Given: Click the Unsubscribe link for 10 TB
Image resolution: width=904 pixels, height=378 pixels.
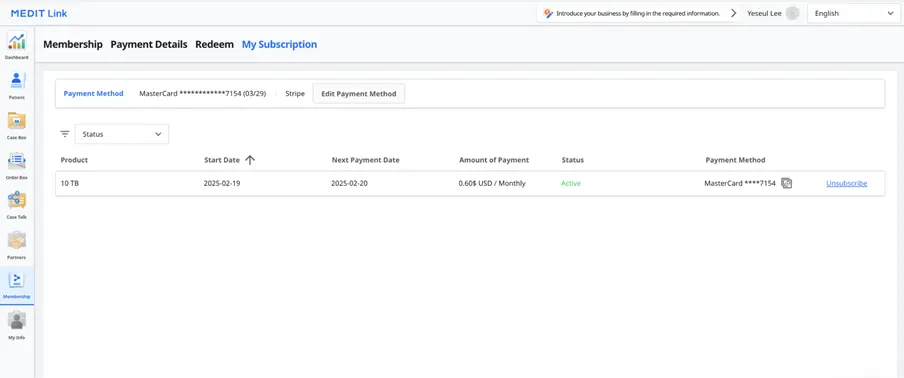Looking at the screenshot, I should click(846, 183).
